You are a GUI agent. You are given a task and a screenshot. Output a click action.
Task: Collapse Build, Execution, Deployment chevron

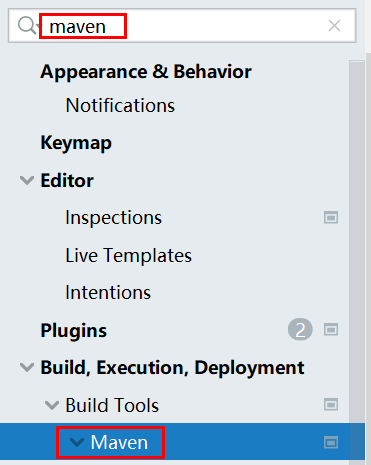click(27, 367)
